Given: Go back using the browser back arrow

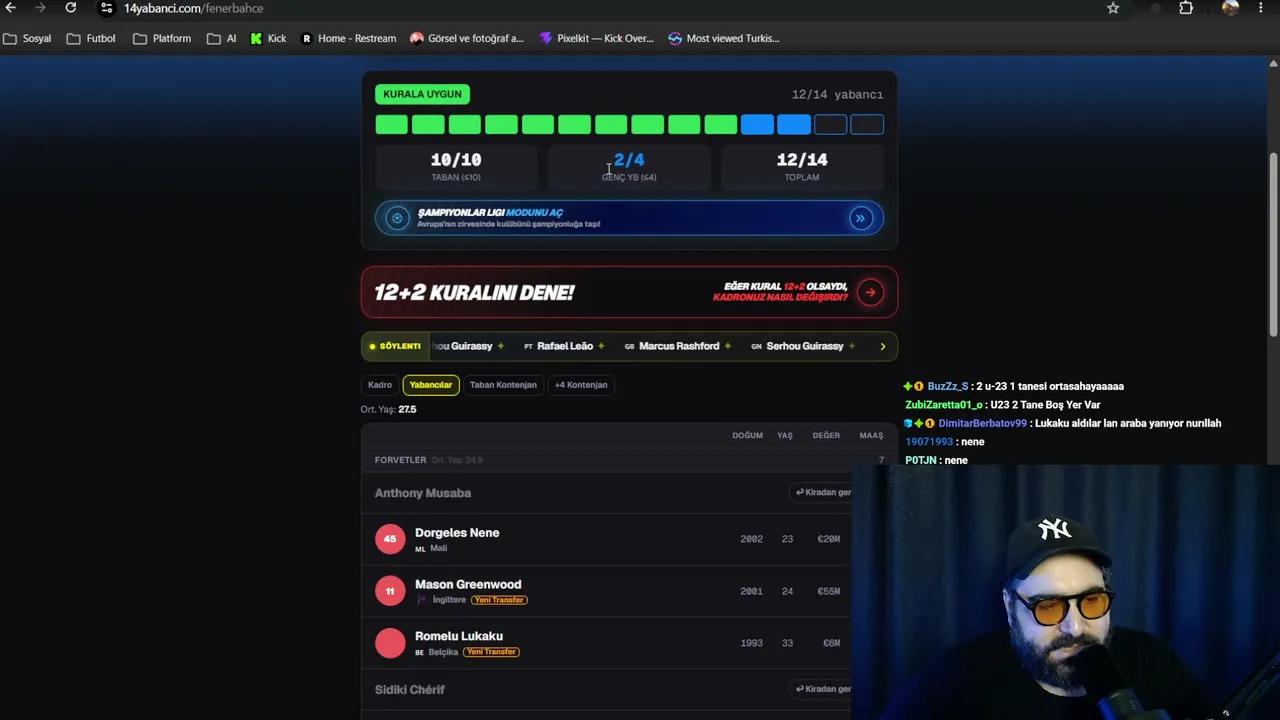Looking at the screenshot, I should coord(11,8).
